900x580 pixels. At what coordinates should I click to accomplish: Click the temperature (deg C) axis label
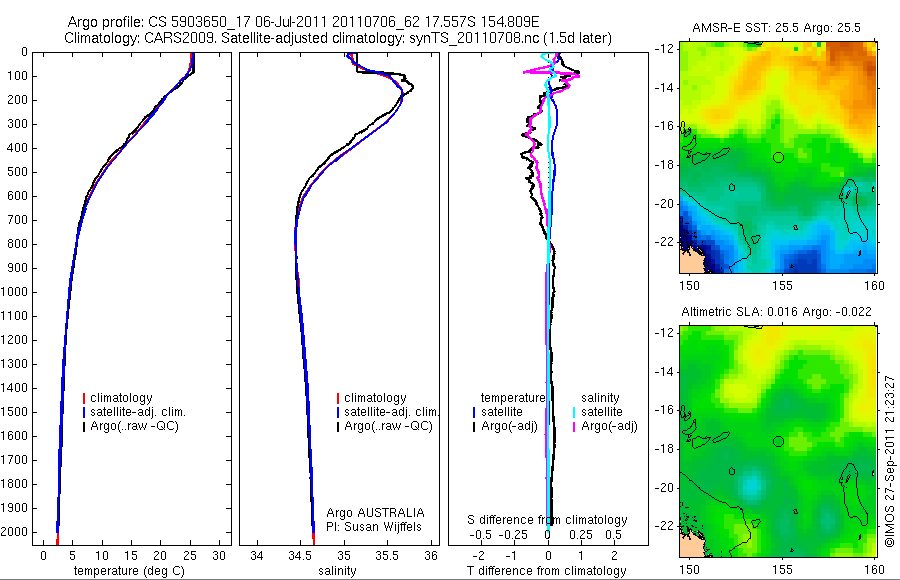pos(129,571)
